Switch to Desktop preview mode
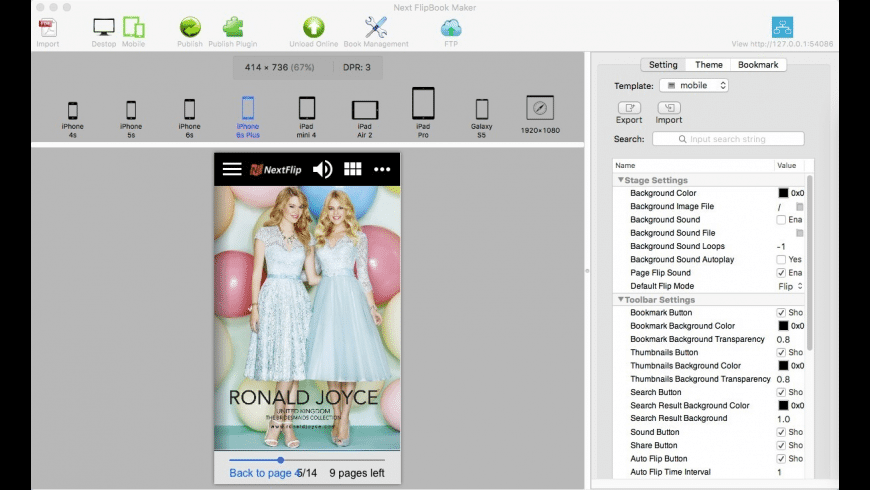The width and height of the screenshot is (870, 490). click(104, 28)
